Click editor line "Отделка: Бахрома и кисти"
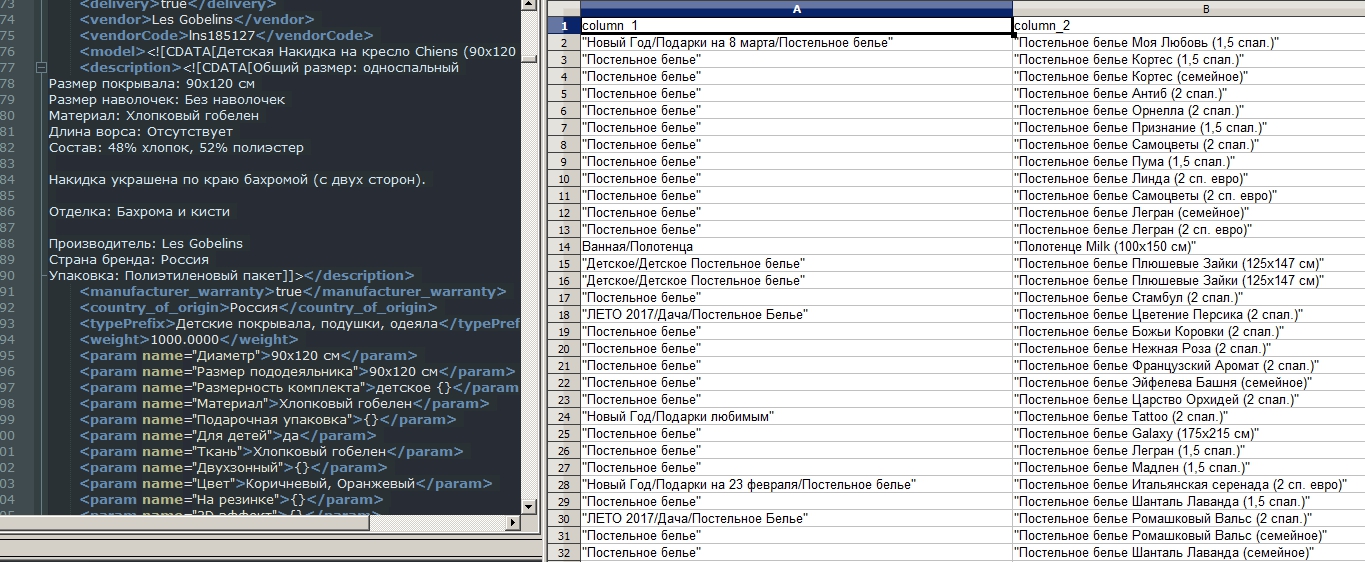This screenshot has width=1365, height=562. 139,212
